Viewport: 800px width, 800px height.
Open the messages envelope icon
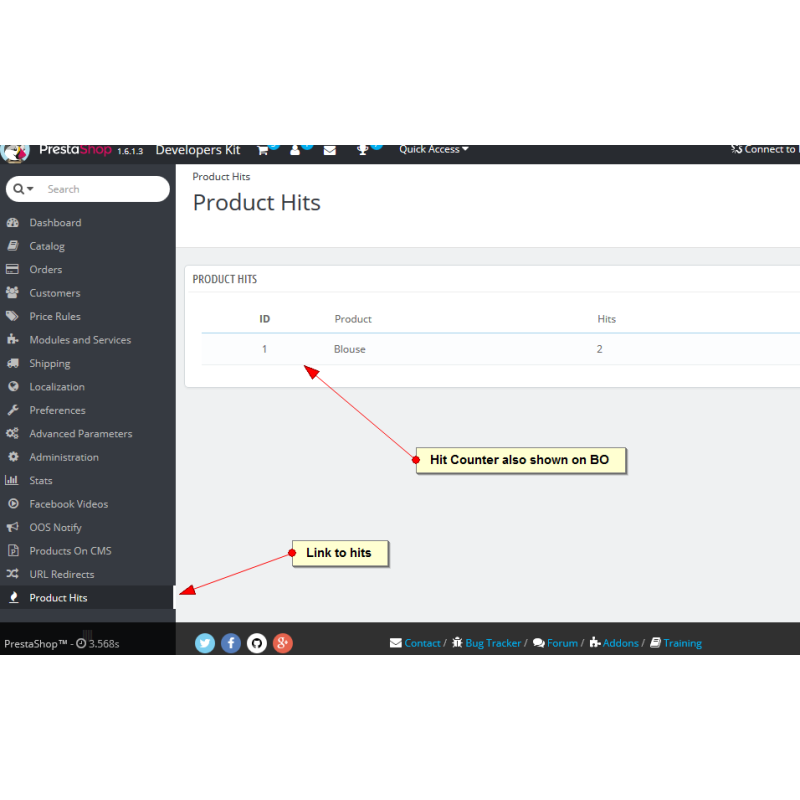tap(330, 151)
